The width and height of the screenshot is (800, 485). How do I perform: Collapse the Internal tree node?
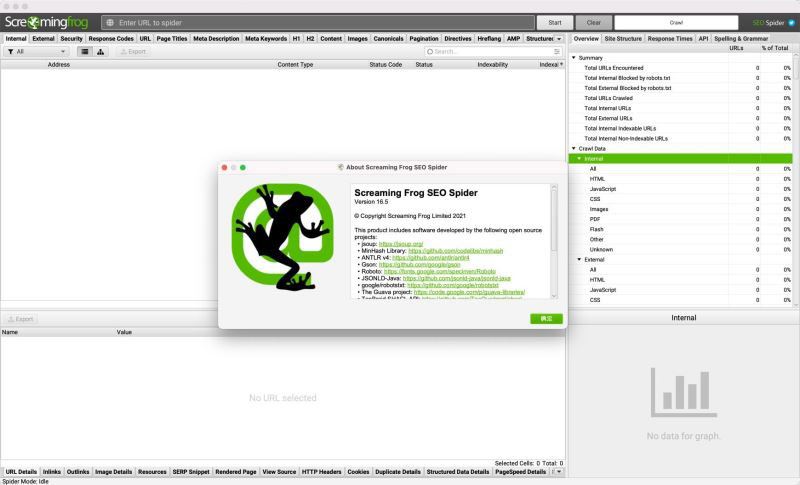579,159
